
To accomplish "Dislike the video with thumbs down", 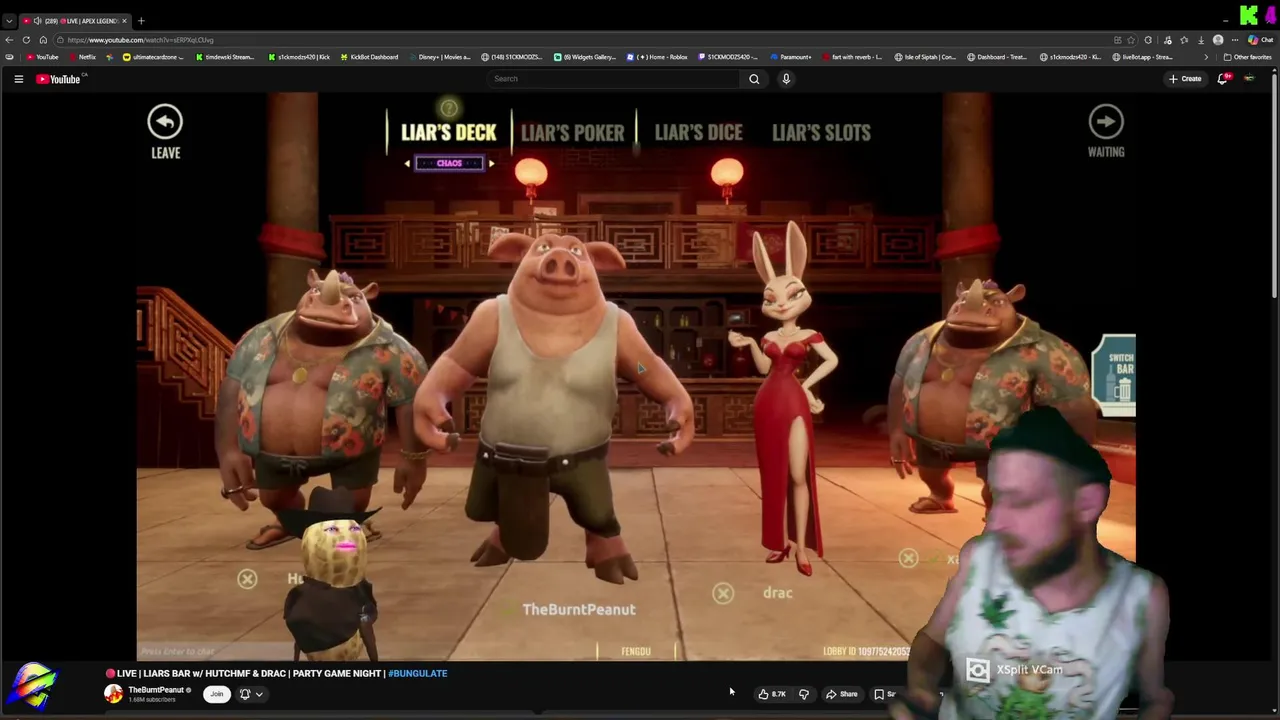I will (803, 694).
